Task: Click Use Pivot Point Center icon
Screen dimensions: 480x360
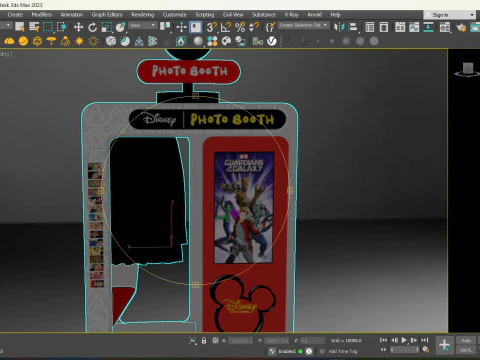Action: click(165, 27)
